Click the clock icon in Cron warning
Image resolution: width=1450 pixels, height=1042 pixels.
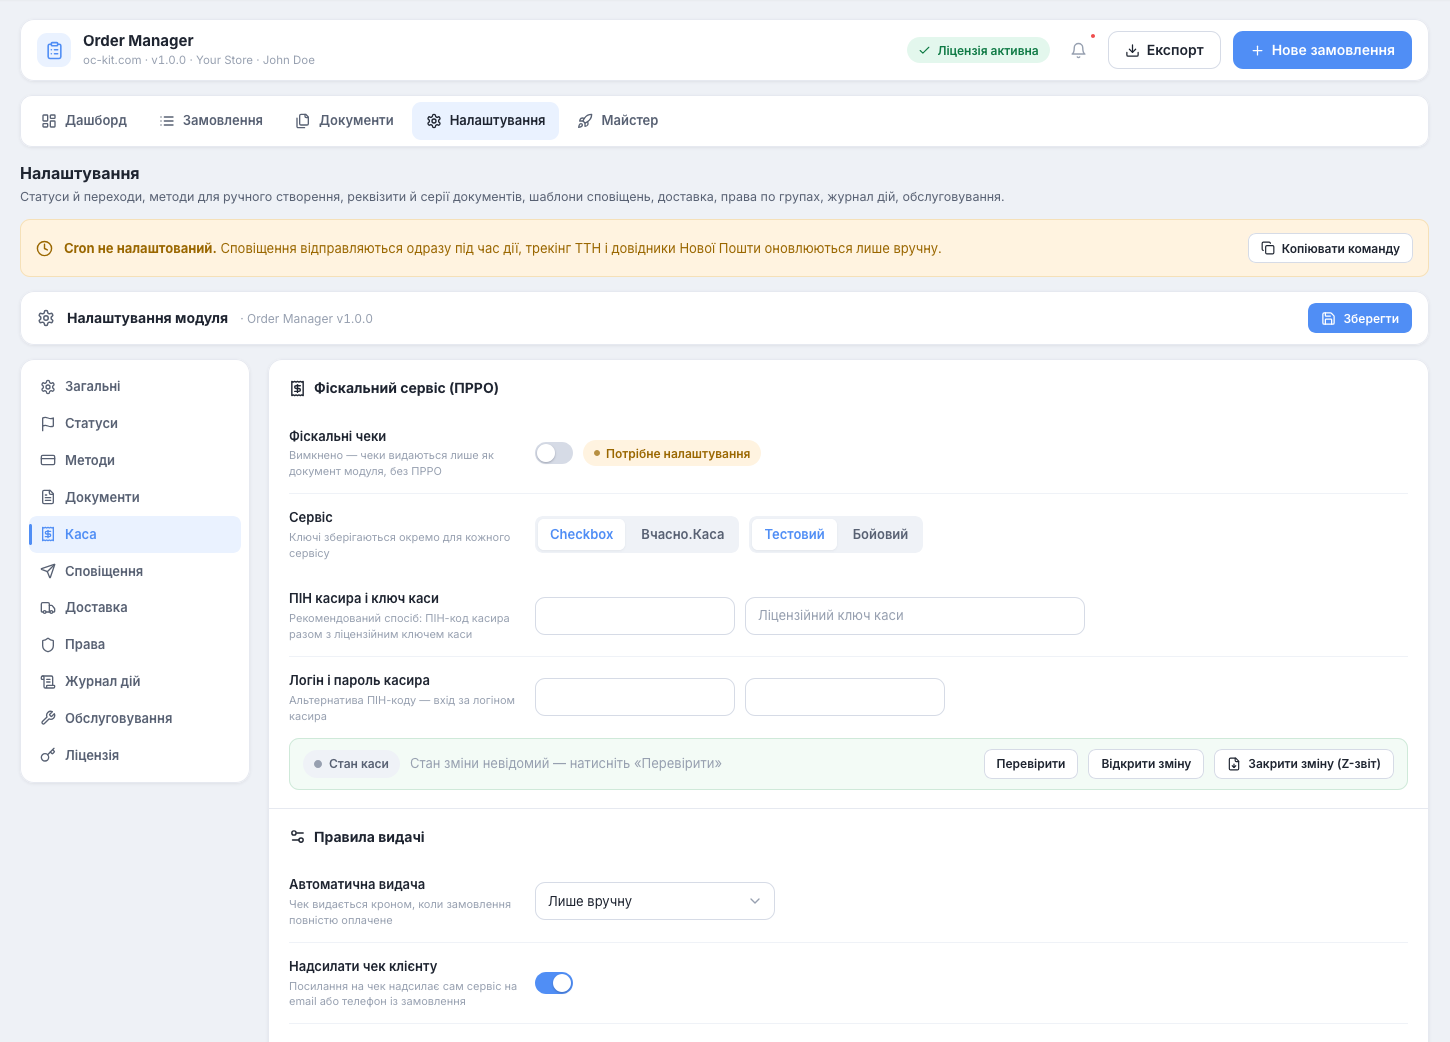(x=44, y=248)
